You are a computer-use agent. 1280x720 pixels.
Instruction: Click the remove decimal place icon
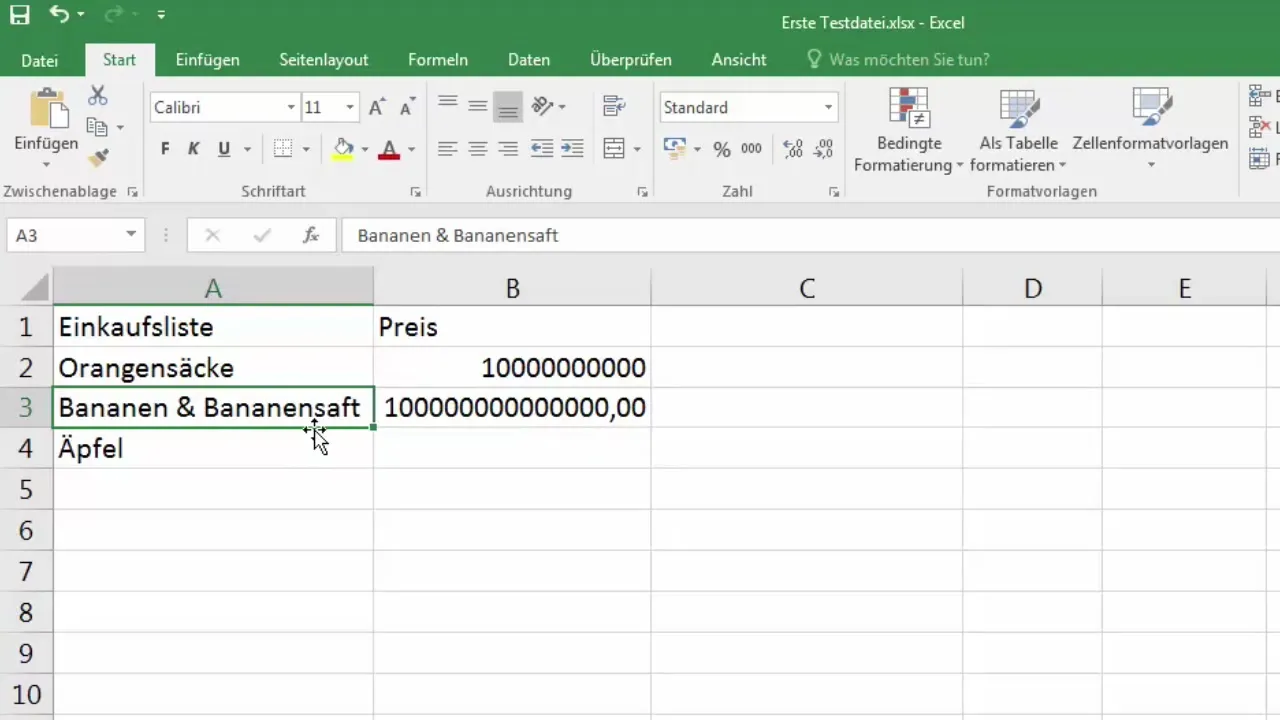pos(823,149)
